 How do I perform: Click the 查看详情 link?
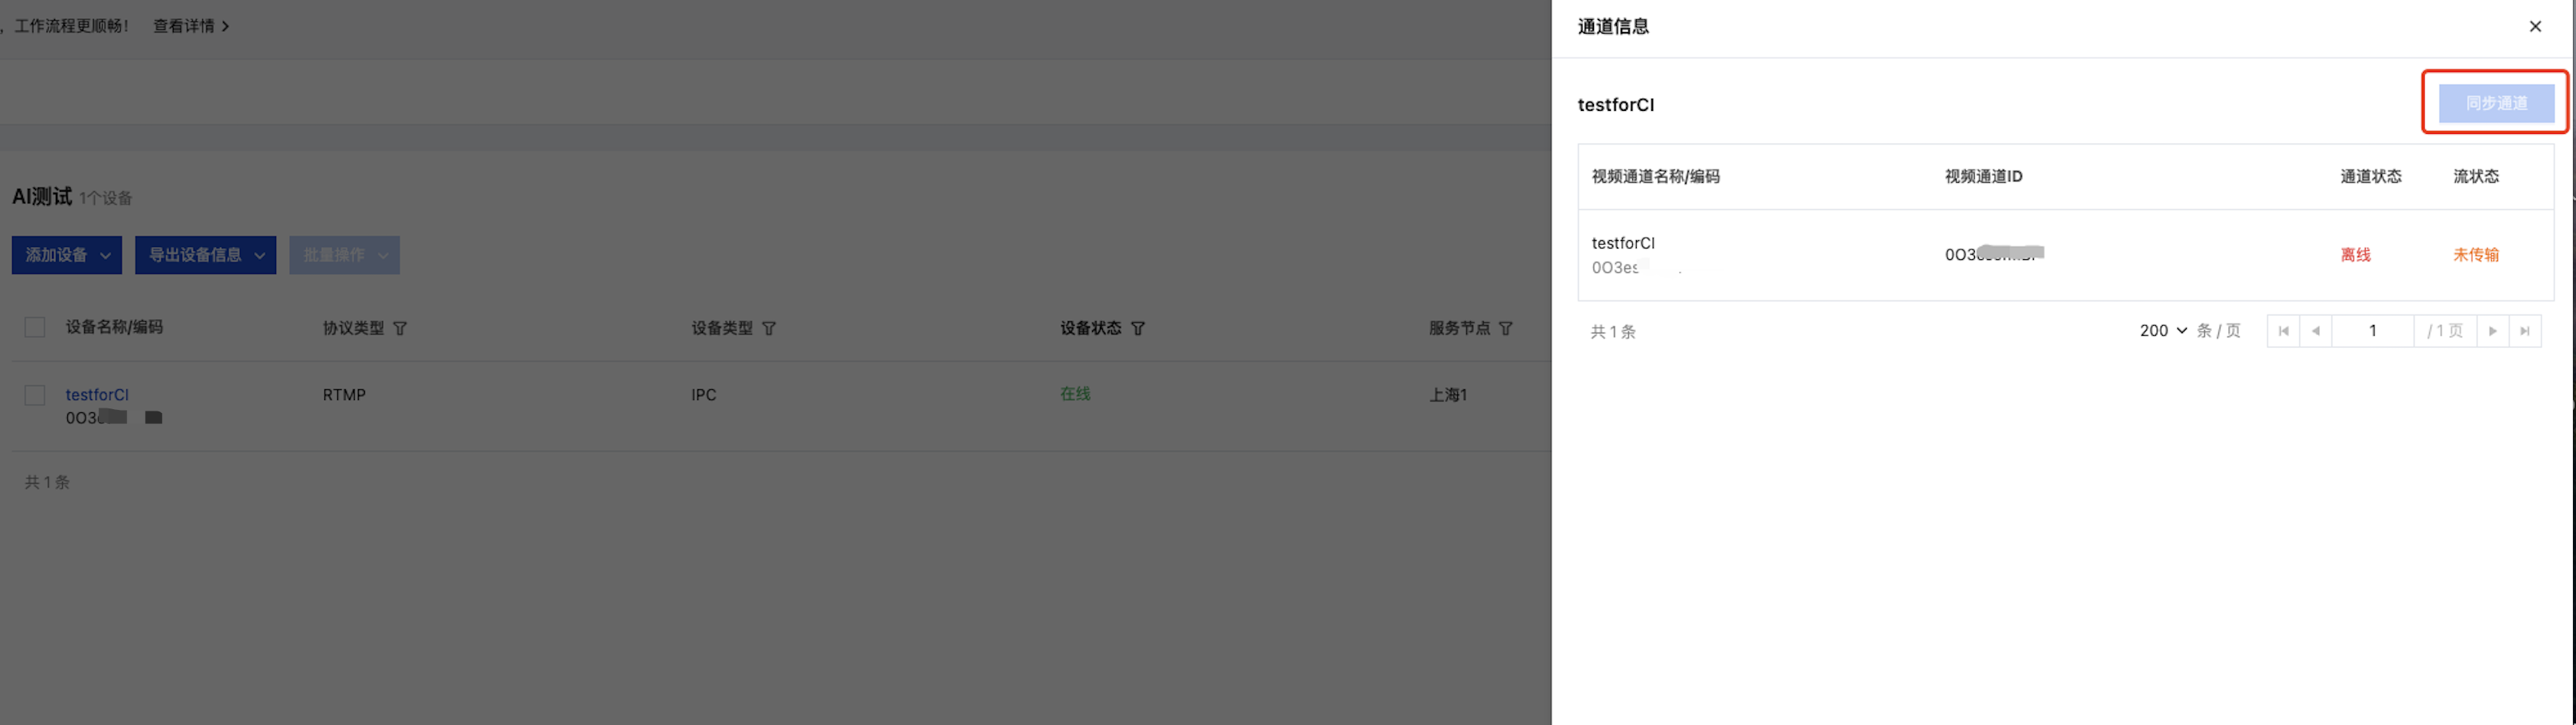click(191, 26)
